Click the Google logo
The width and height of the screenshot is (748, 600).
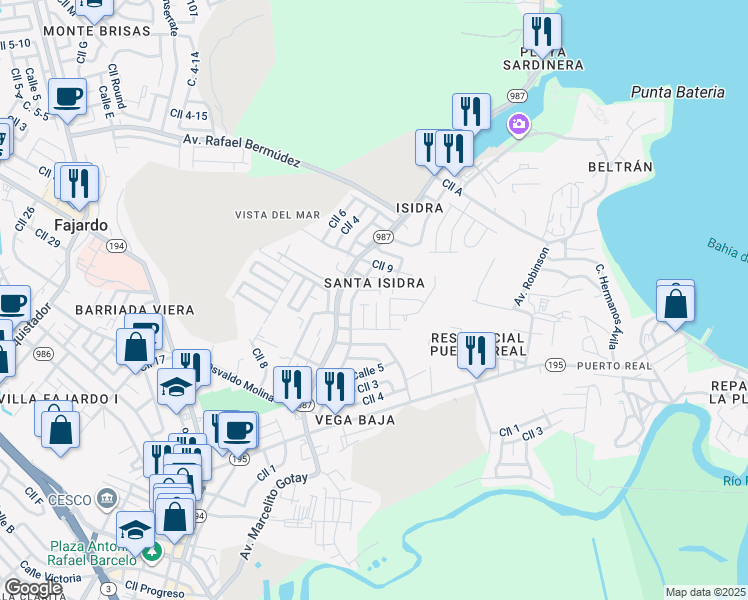click(34, 588)
